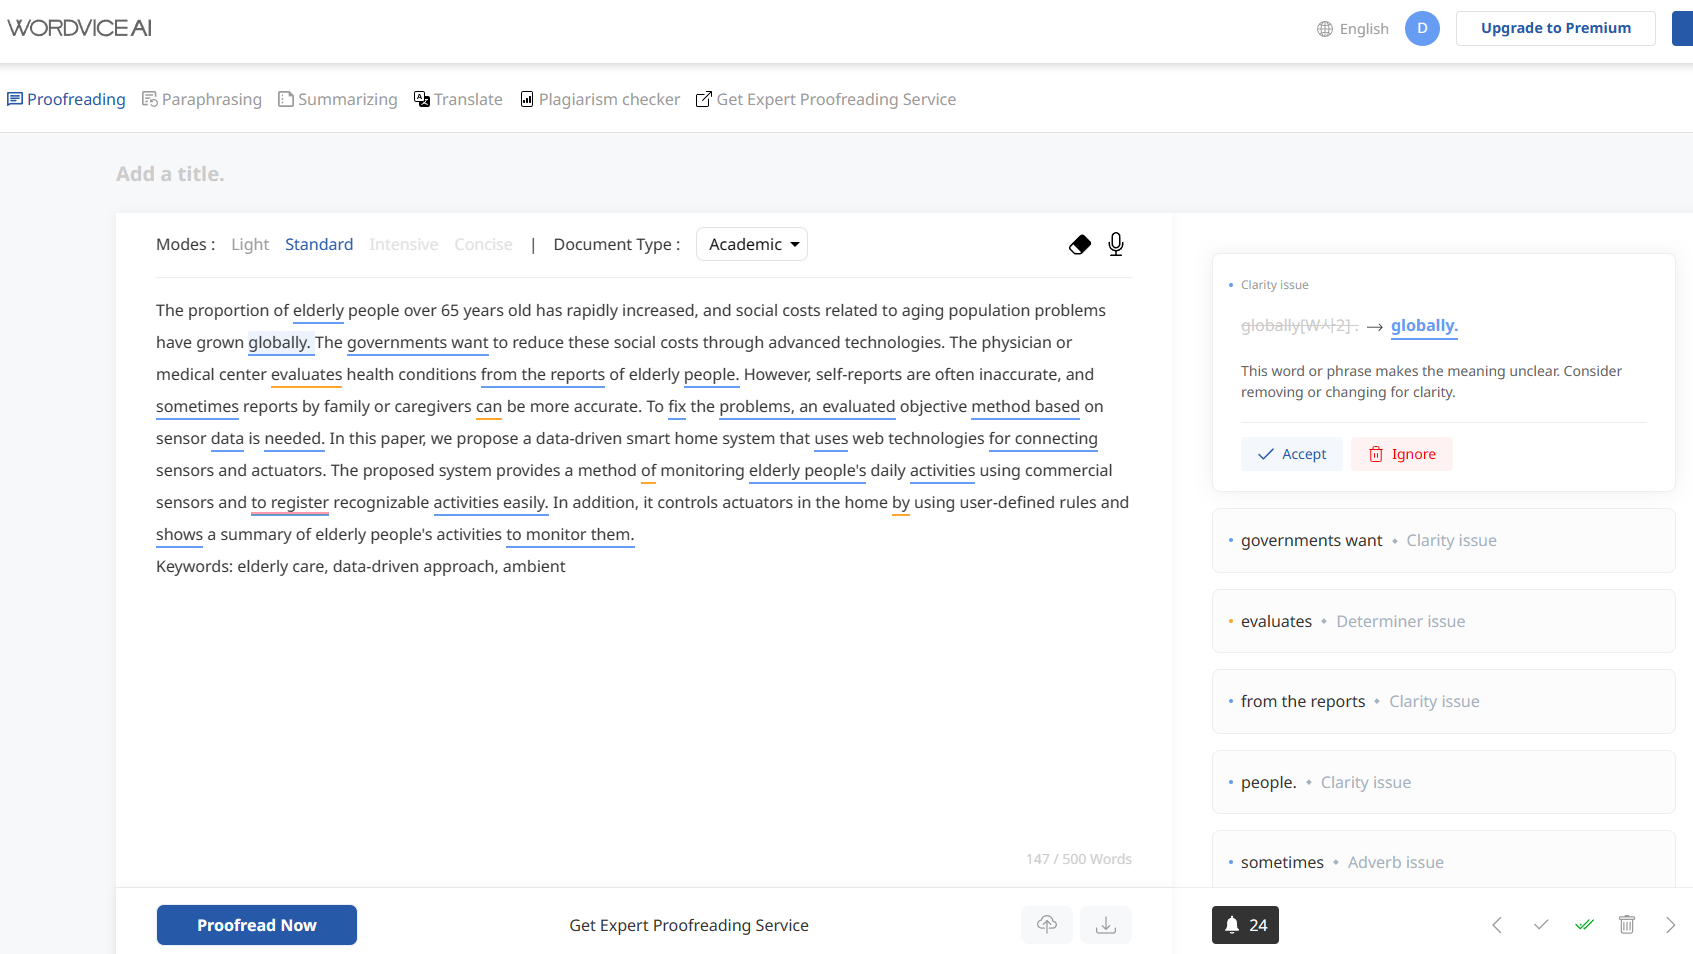The image size is (1693, 954).
Task: Open the notifications bell showing 24
Action: tap(1244, 925)
